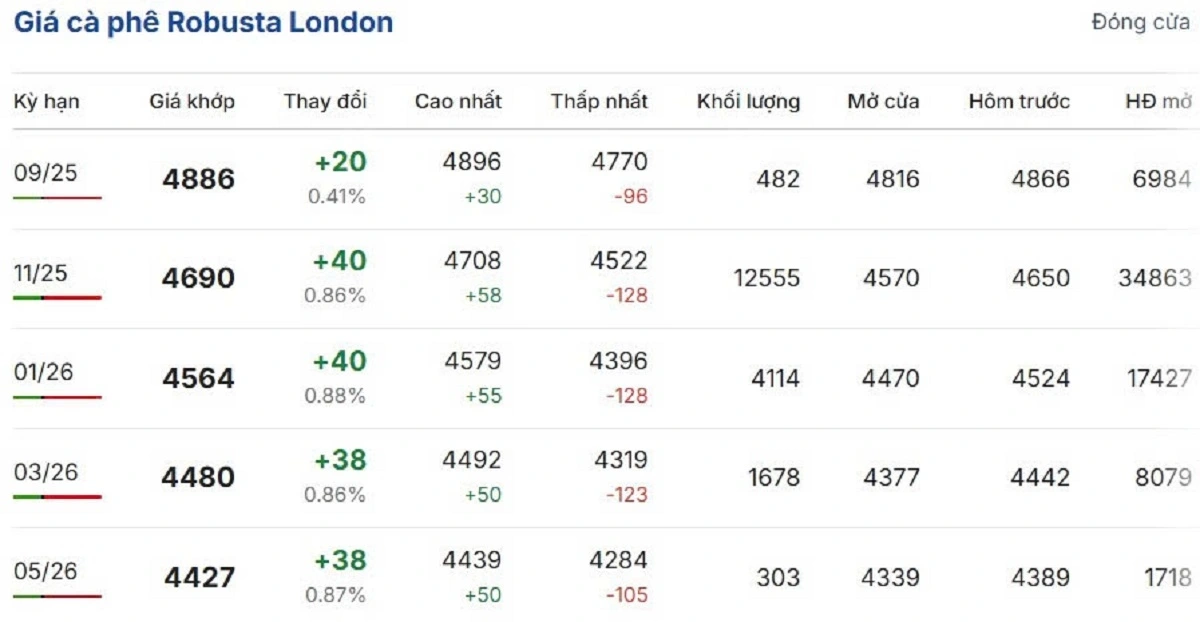
Task: Open the 11/25 contract term
Action: [x=41, y=273]
